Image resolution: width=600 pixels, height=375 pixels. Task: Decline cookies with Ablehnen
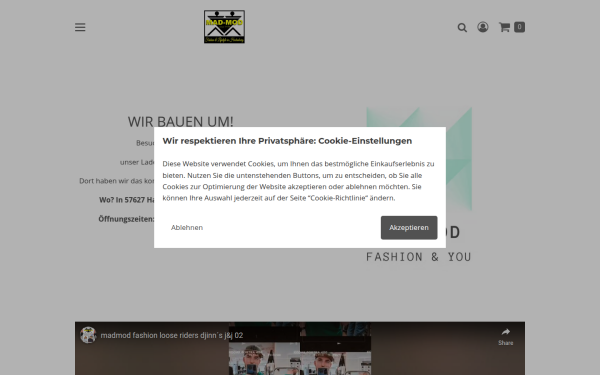click(187, 227)
